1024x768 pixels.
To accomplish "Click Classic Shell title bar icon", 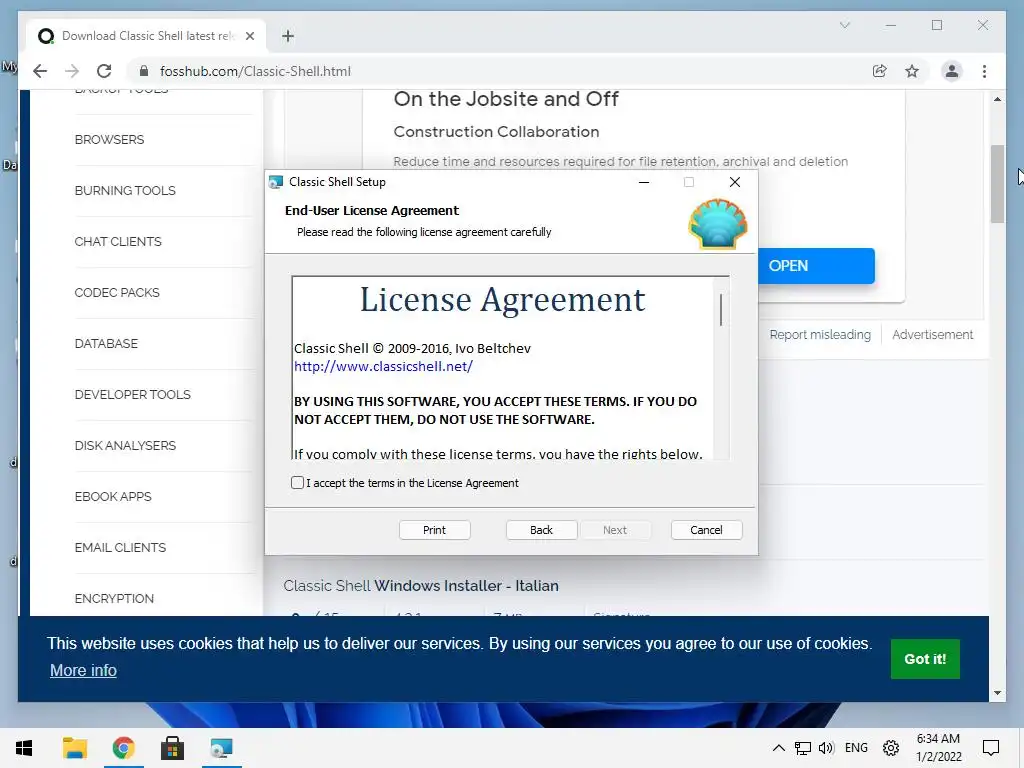I will (276, 182).
